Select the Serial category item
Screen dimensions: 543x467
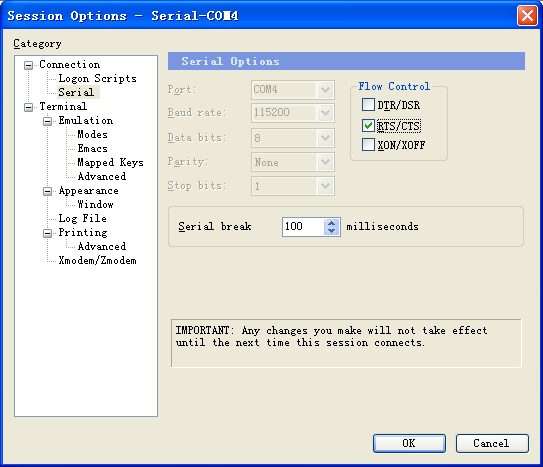click(x=76, y=92)
